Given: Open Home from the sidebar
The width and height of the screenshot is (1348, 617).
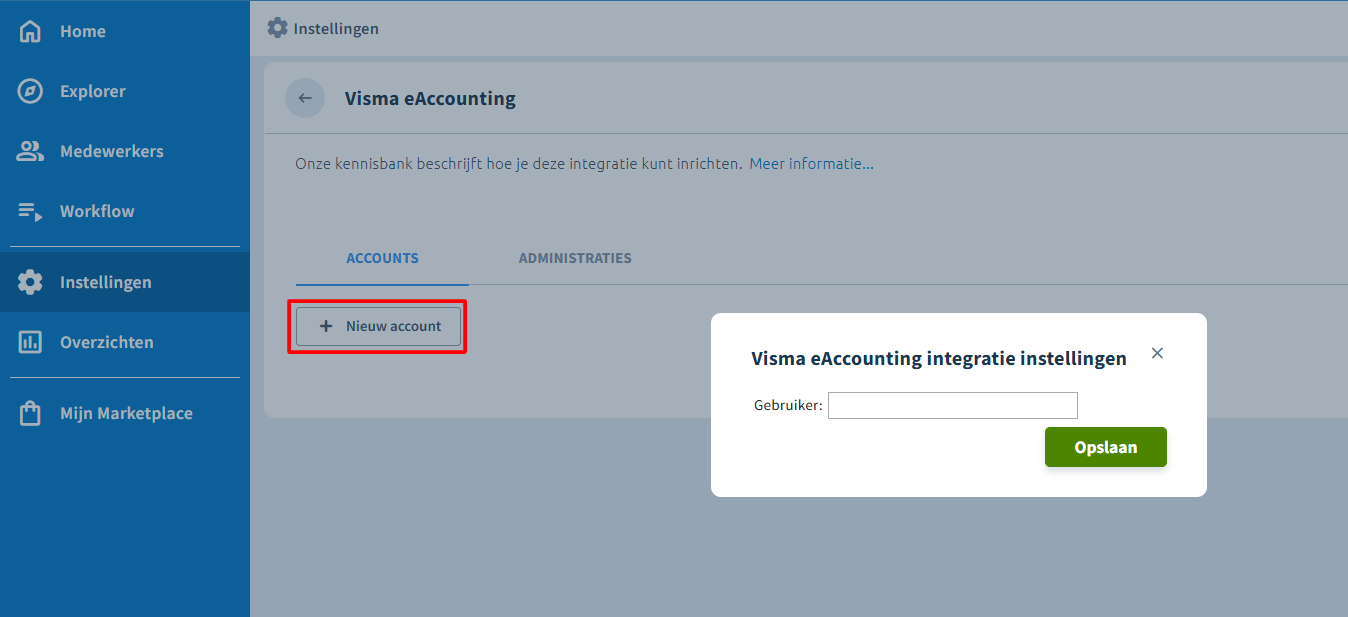Looking at the screenshot, I should coord(125,31).
